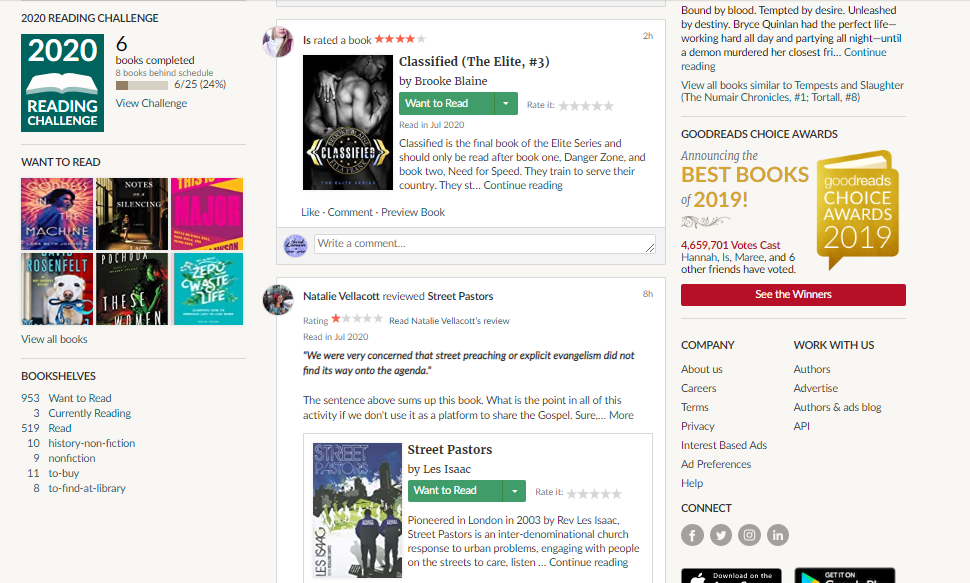Mark Street Pastors as Want to Read
Image resolution: width=970 pixels, height=583 pixels.
click(455, 491)
